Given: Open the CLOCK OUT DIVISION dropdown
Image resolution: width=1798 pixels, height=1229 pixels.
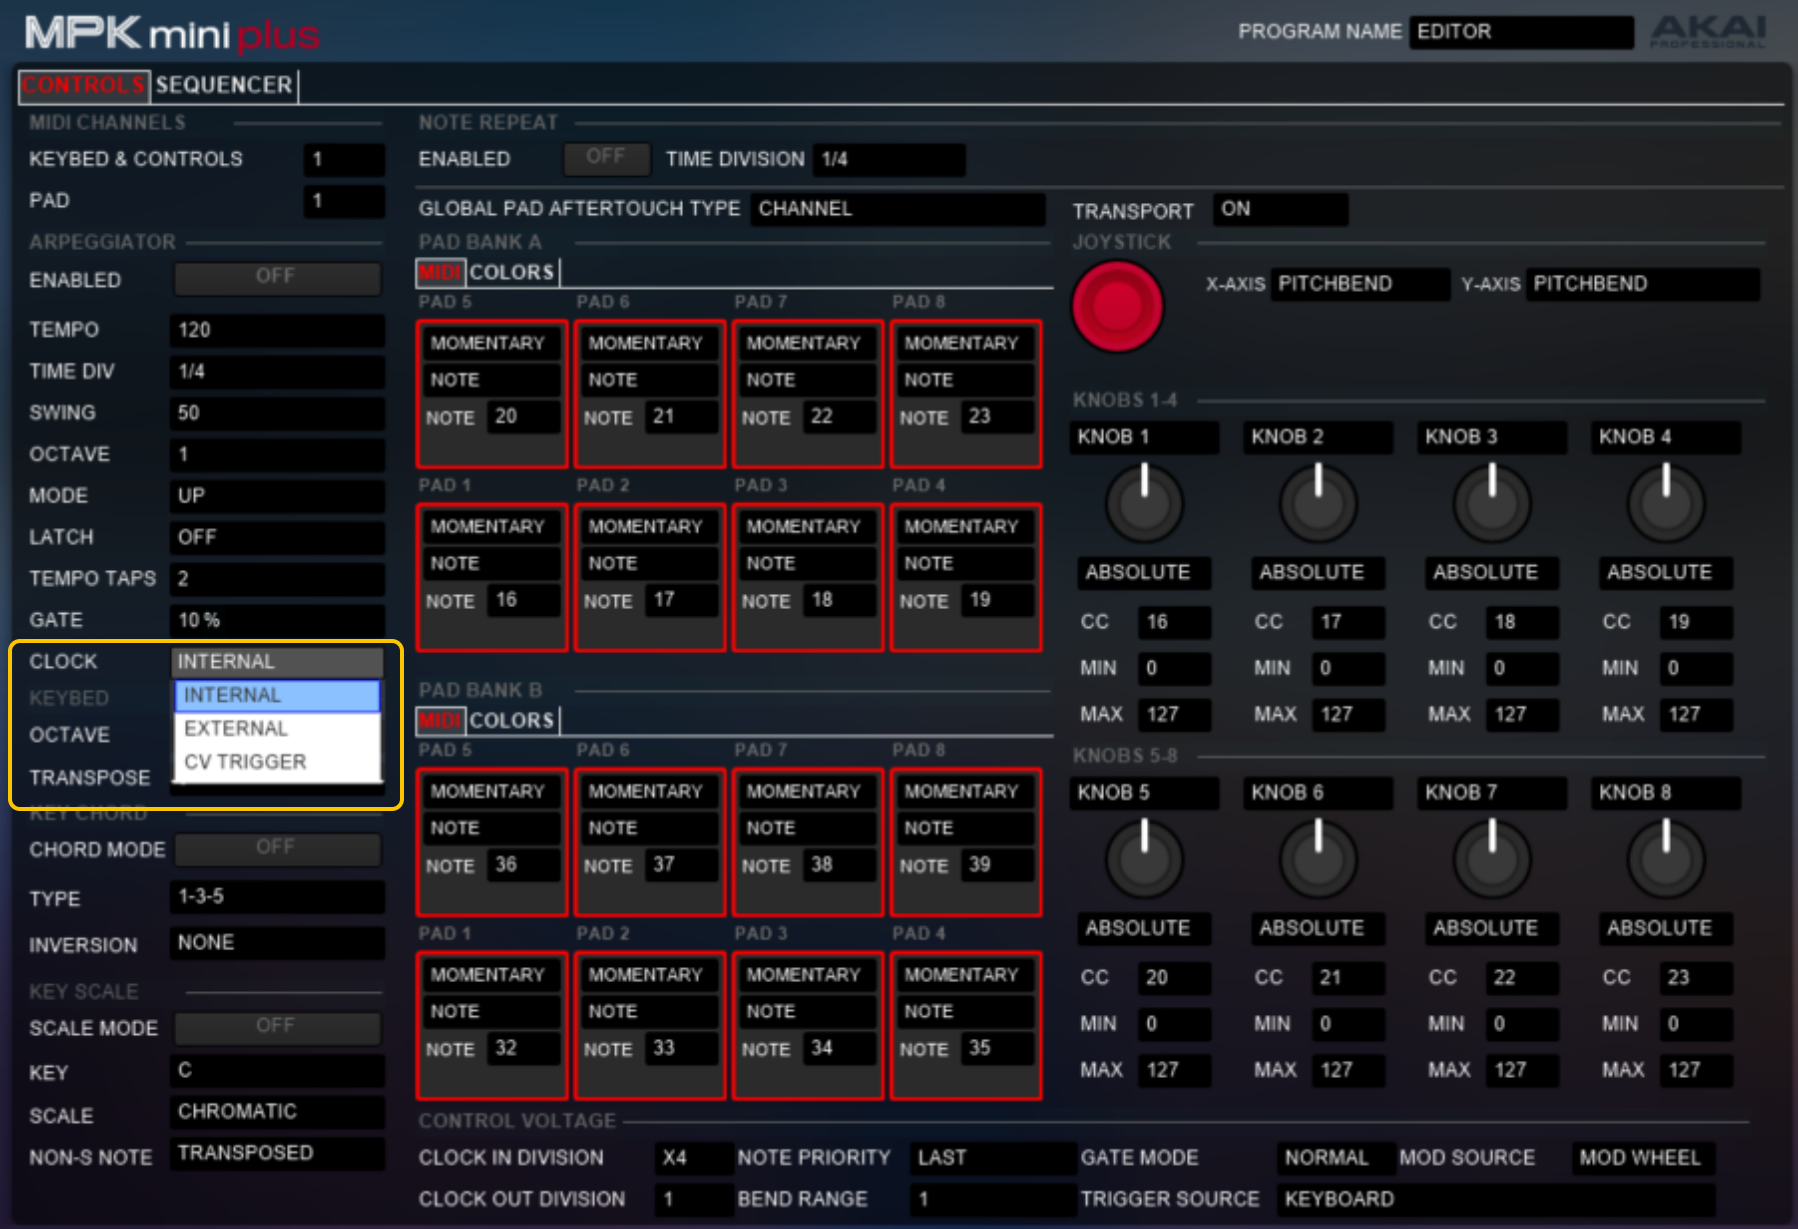Looking at the screenshot, I should 694,1199.
